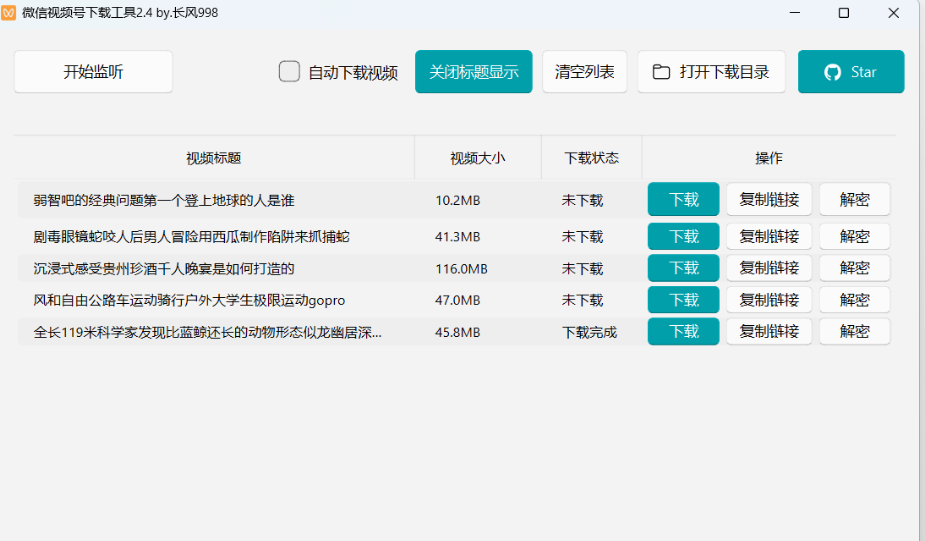Maximize the application window
This screenshot has height=541, width=925.
click(x=843, y=13)
